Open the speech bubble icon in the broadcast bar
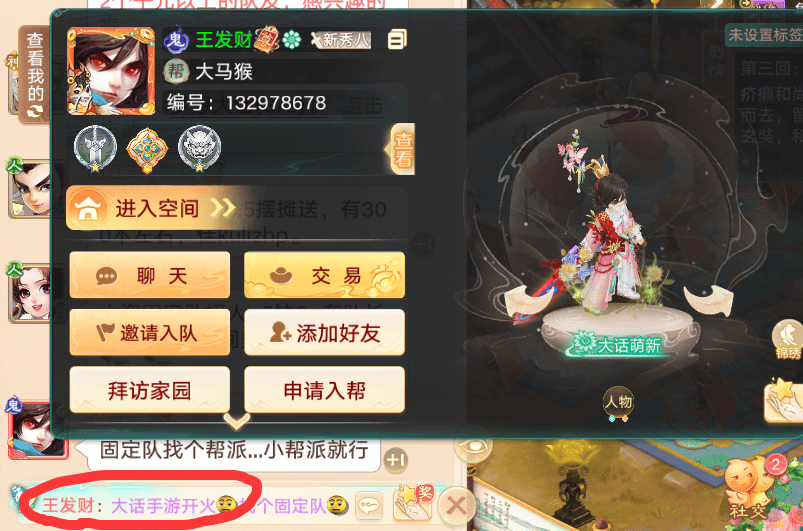 pos(369,506)
